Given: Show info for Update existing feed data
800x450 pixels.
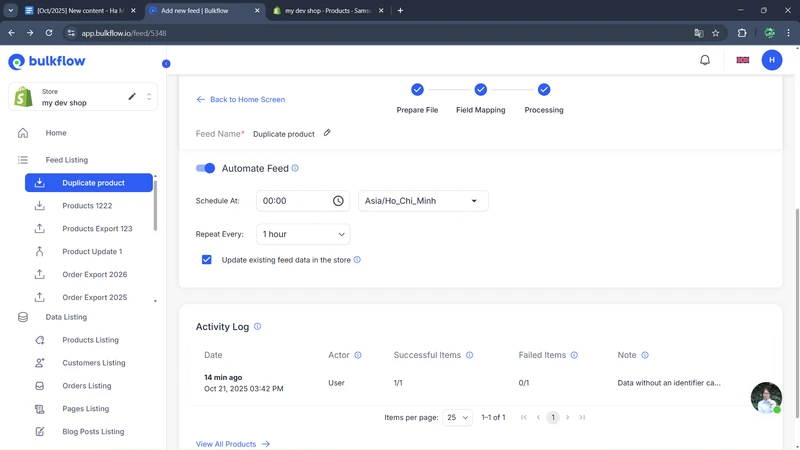Looking at the screenshot, I should tap(357, 260).
